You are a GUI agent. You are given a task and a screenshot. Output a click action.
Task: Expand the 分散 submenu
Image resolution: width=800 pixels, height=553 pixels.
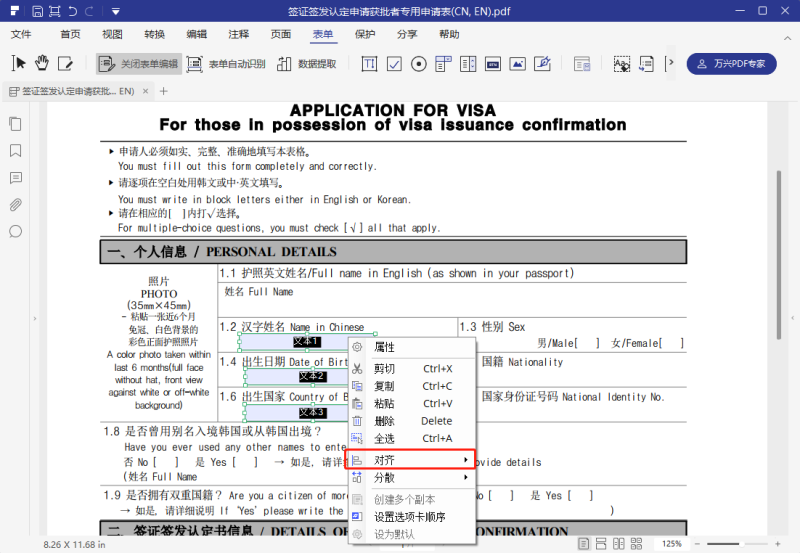coord(412,477)
